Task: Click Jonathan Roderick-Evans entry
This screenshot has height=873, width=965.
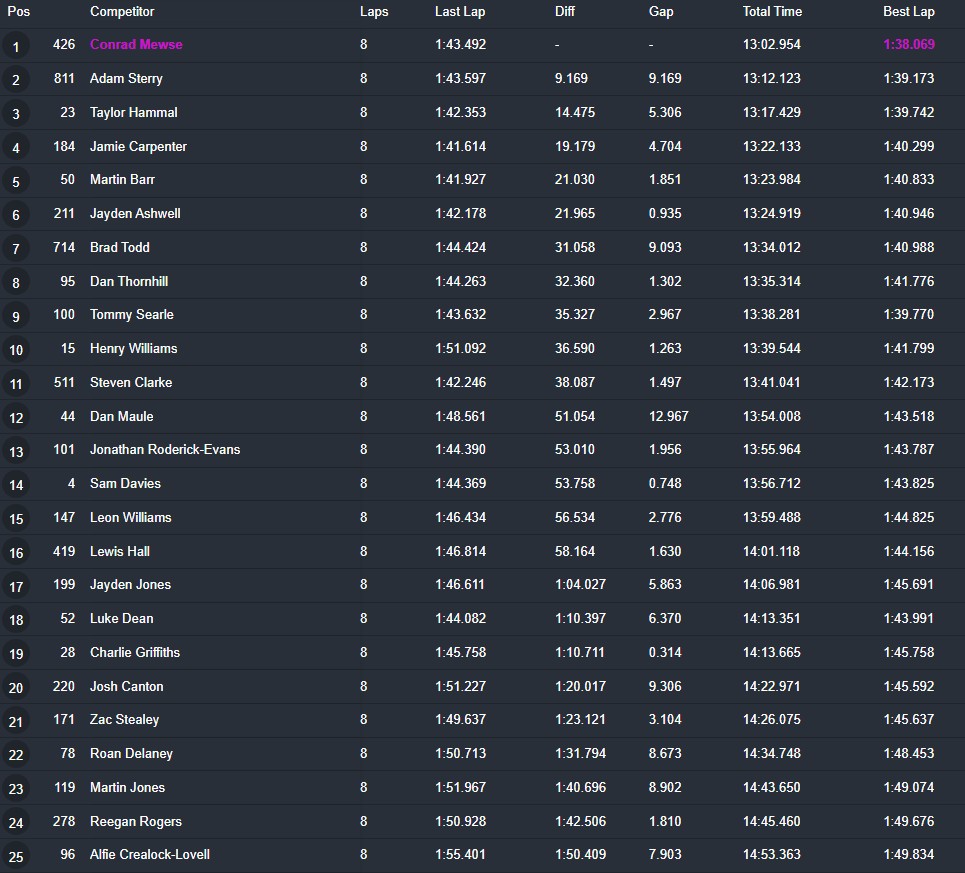Action: [165, 449]
